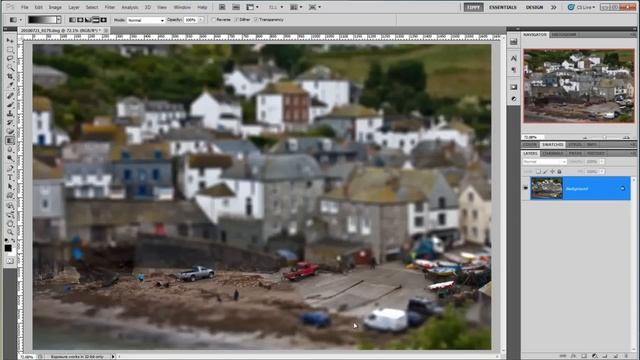Open the CS Live menu button

click(582, 7)
